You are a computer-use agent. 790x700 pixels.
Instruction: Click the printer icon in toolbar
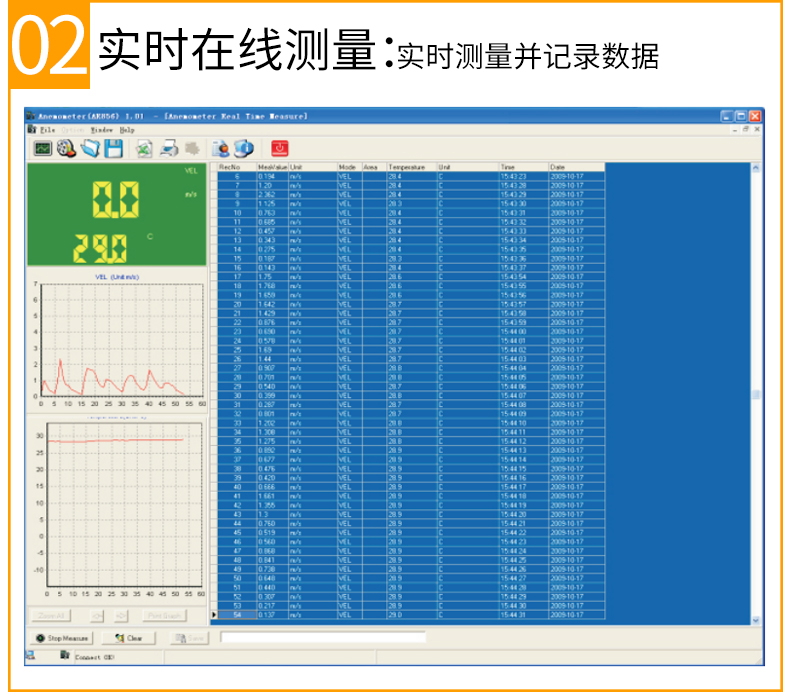[x=169, y=148]
